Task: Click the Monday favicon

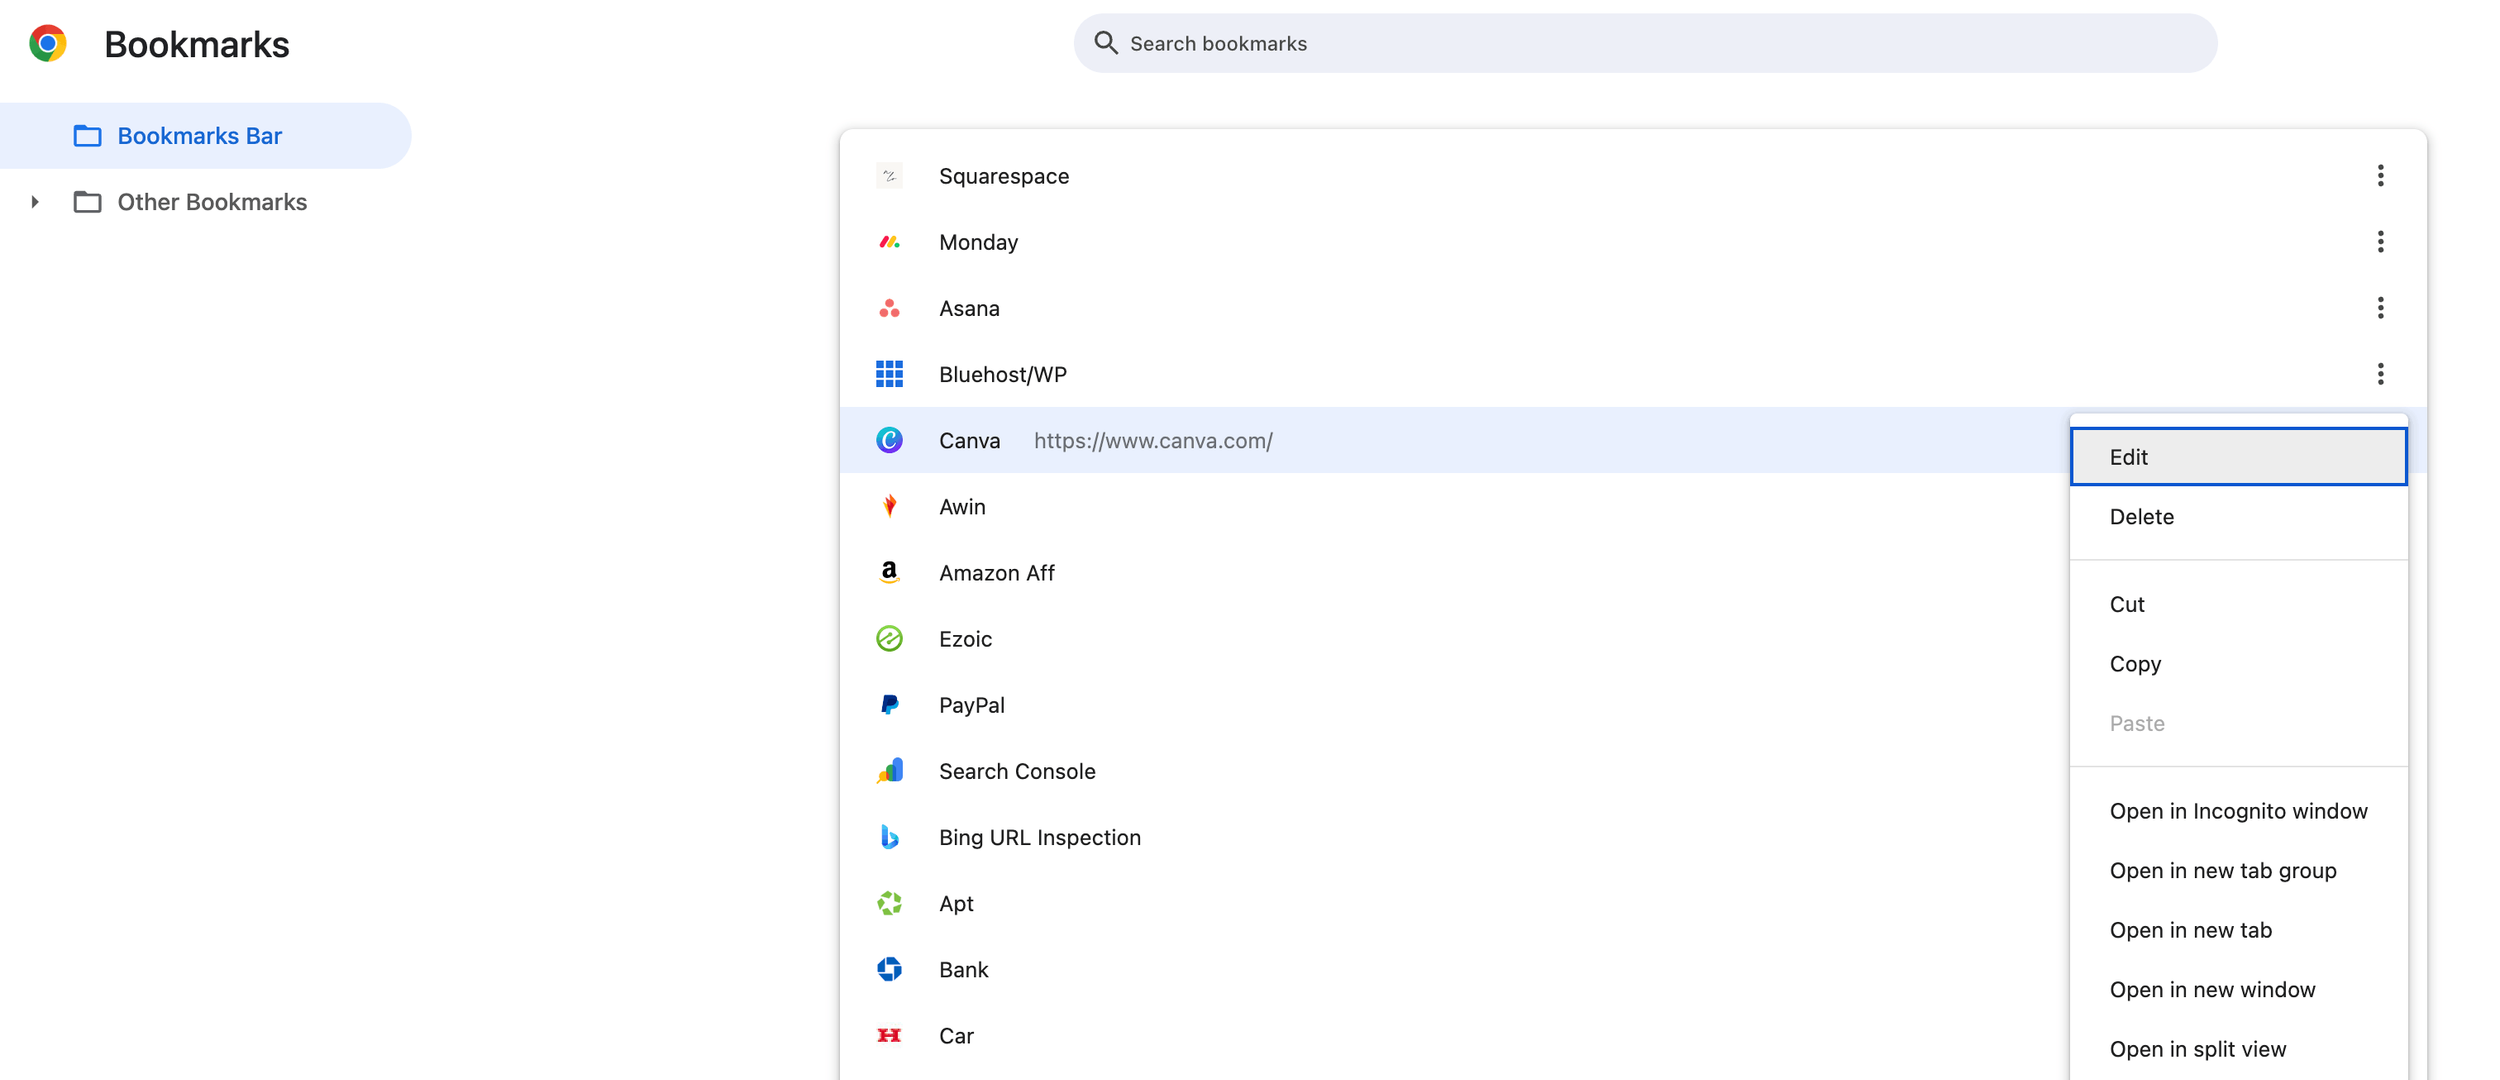Action: point(889,242)
